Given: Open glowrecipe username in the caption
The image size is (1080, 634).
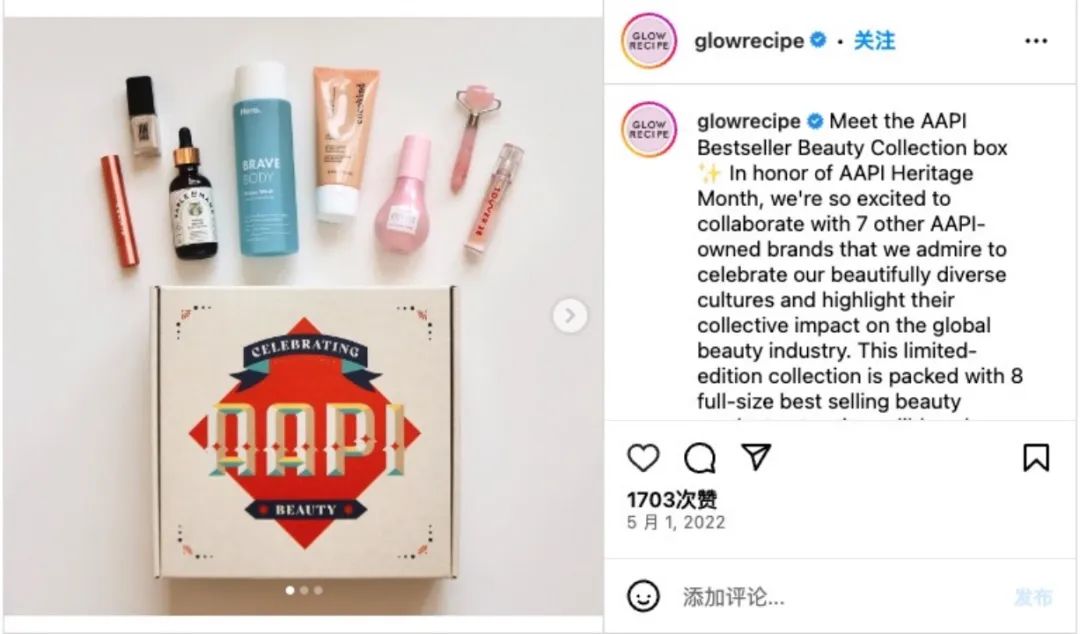Looking at the screenshot, I should coord(749,121).
